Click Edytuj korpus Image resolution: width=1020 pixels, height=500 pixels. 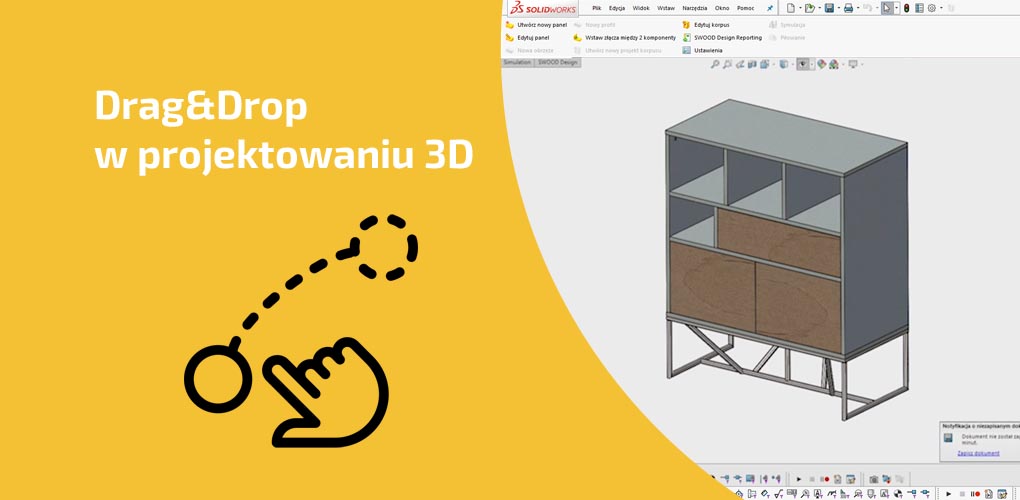(706, 25)
